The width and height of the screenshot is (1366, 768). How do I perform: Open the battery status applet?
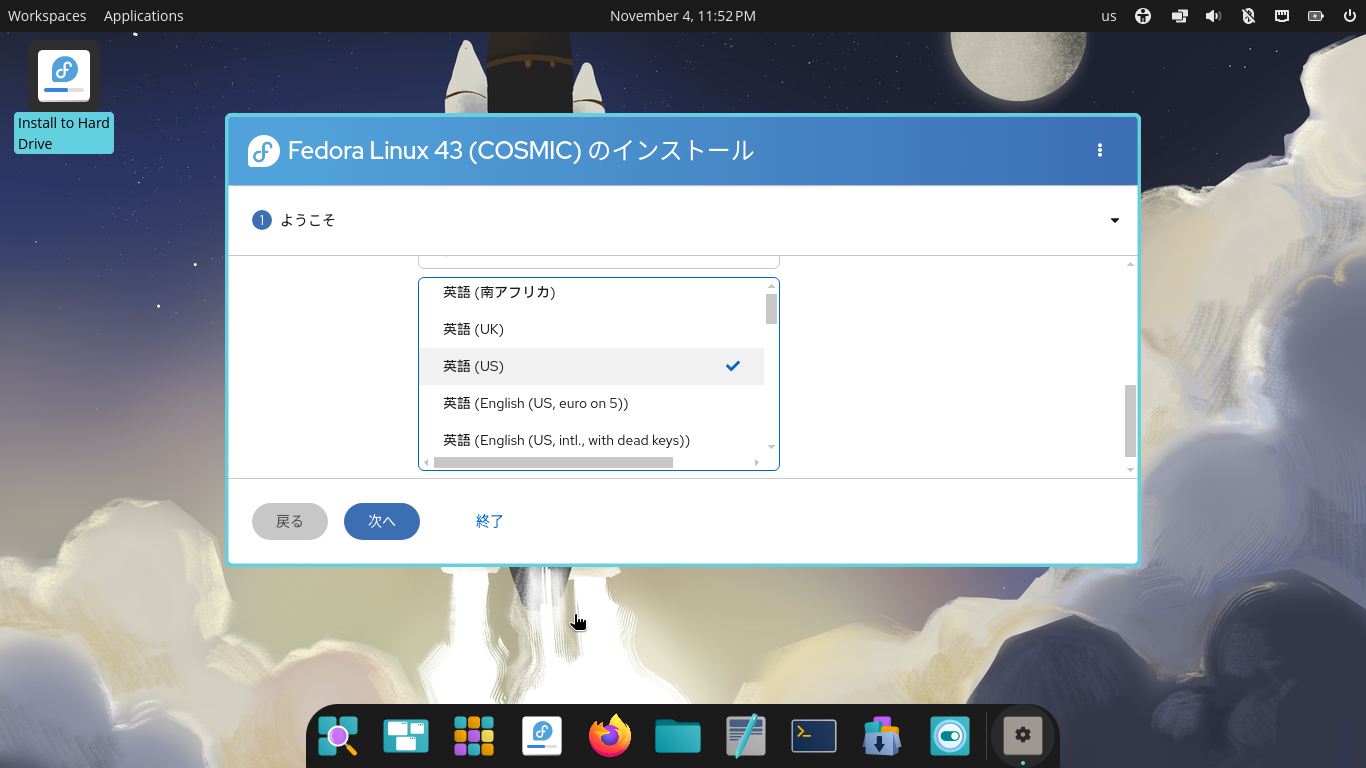[1316, 16]
